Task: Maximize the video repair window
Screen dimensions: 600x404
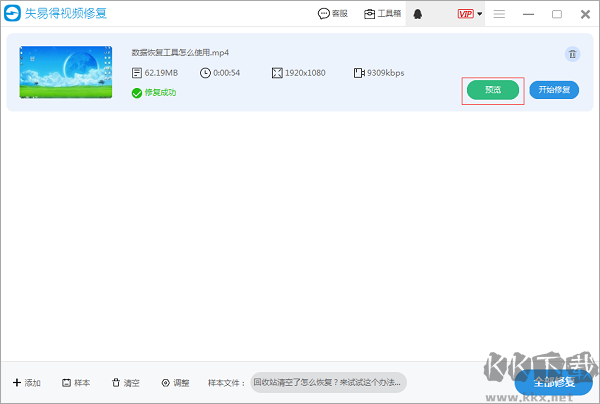Action: (x=557, y=14)
